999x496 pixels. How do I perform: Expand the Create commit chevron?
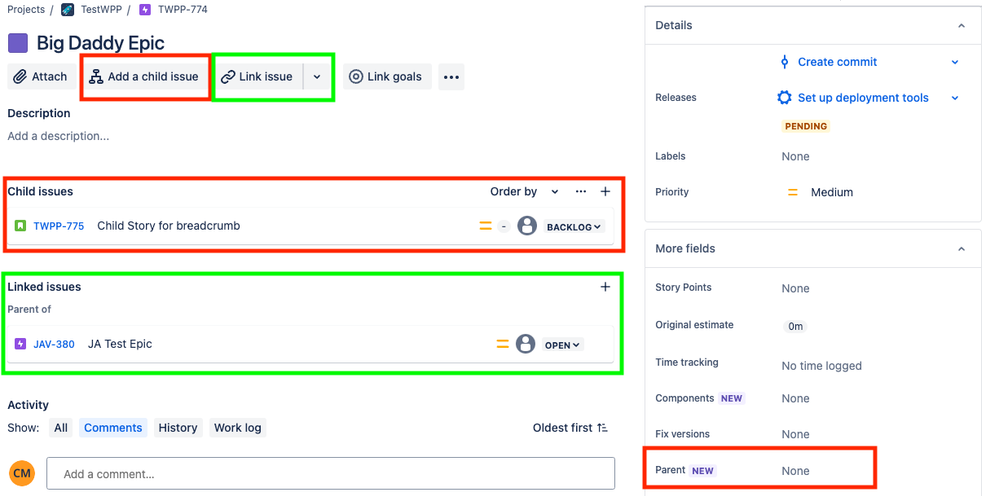[x=954, y=62]
